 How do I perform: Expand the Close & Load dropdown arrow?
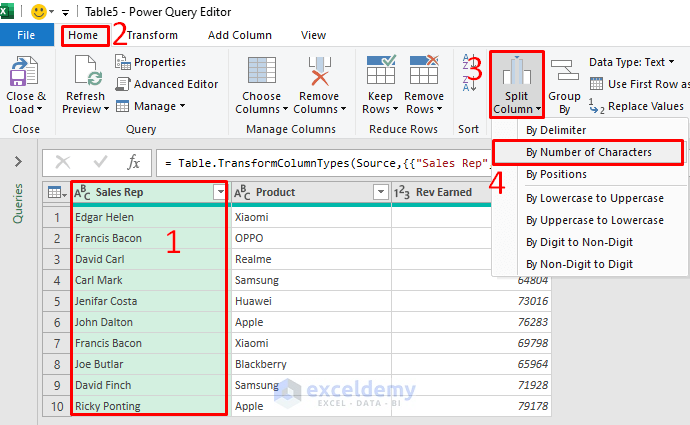[40, 109]
